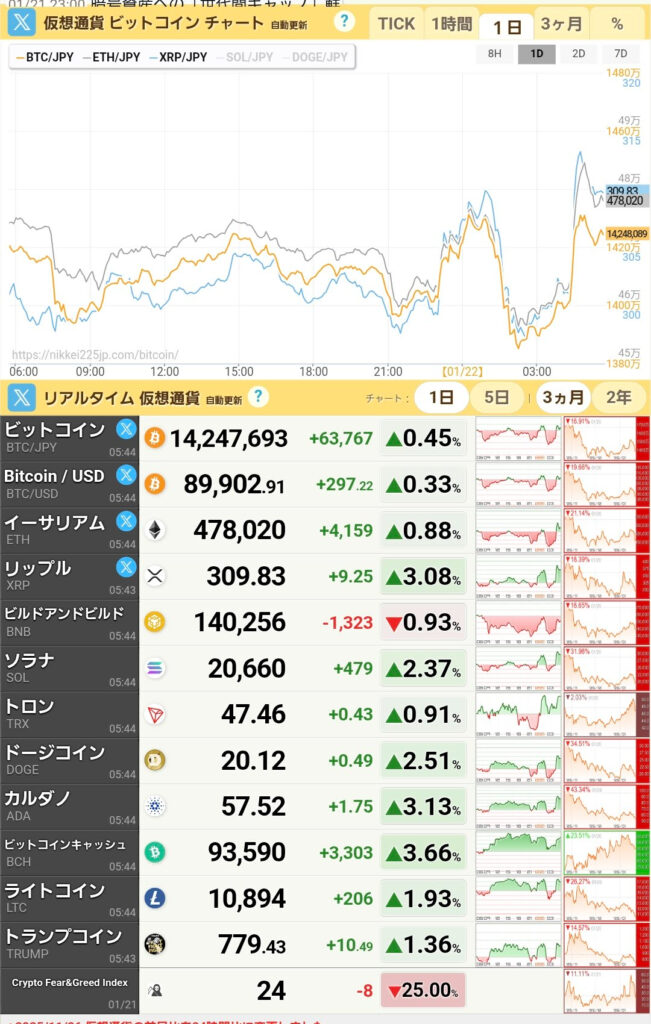Set mini-chart period to 5日
Viewport: 651px width, 1024px height.
(498, 397)
